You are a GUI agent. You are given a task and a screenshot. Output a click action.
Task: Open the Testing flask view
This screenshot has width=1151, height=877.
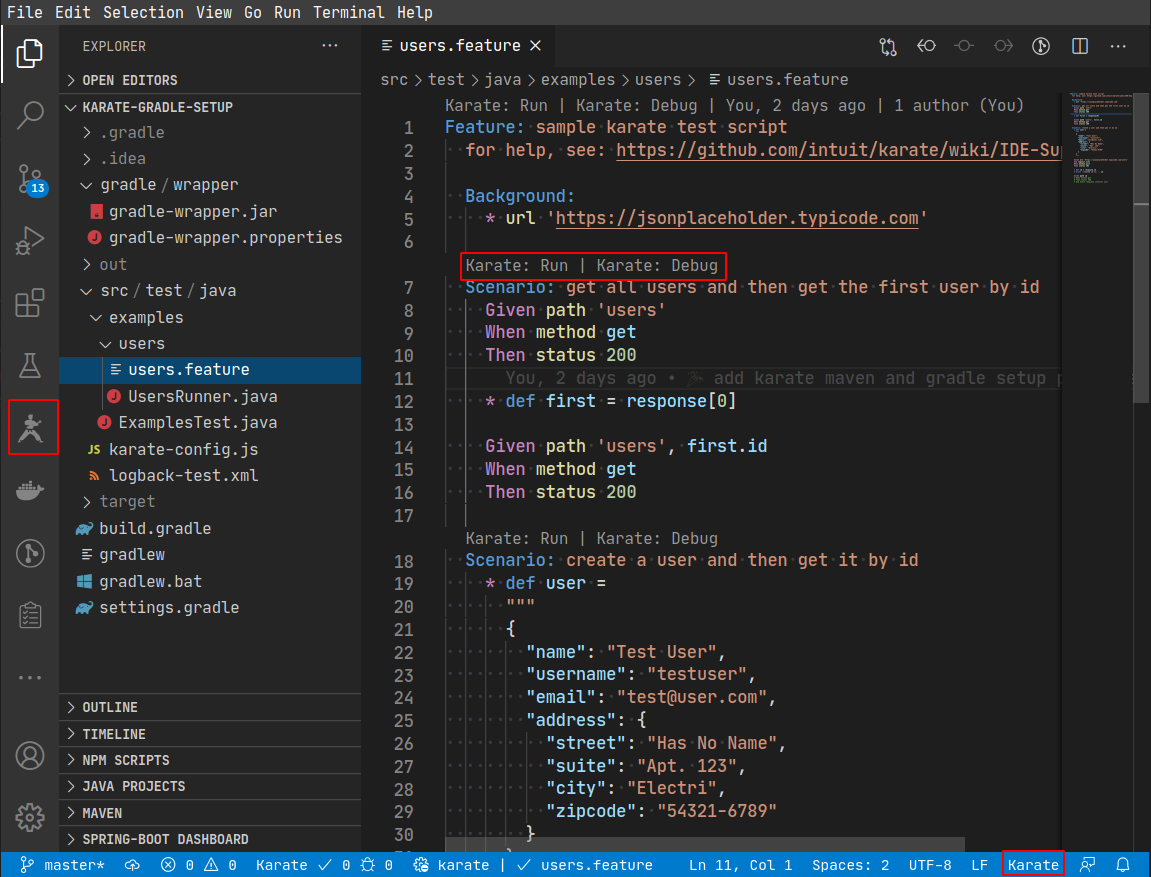click(30, 365)
